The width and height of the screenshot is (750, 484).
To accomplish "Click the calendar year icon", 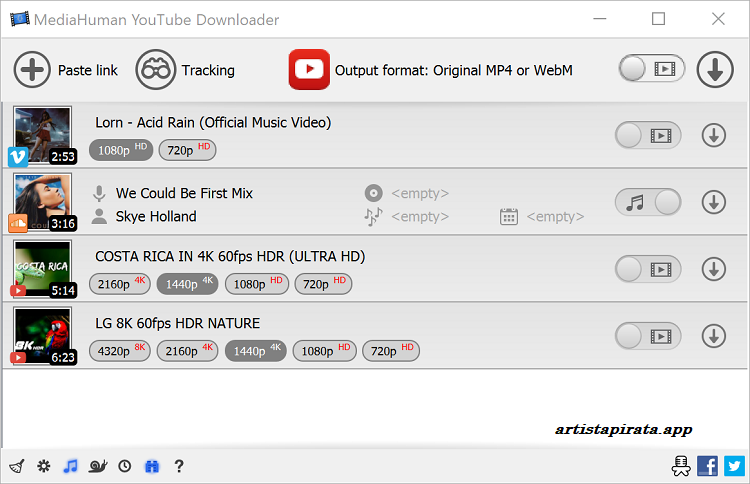I will click(508, 217).
